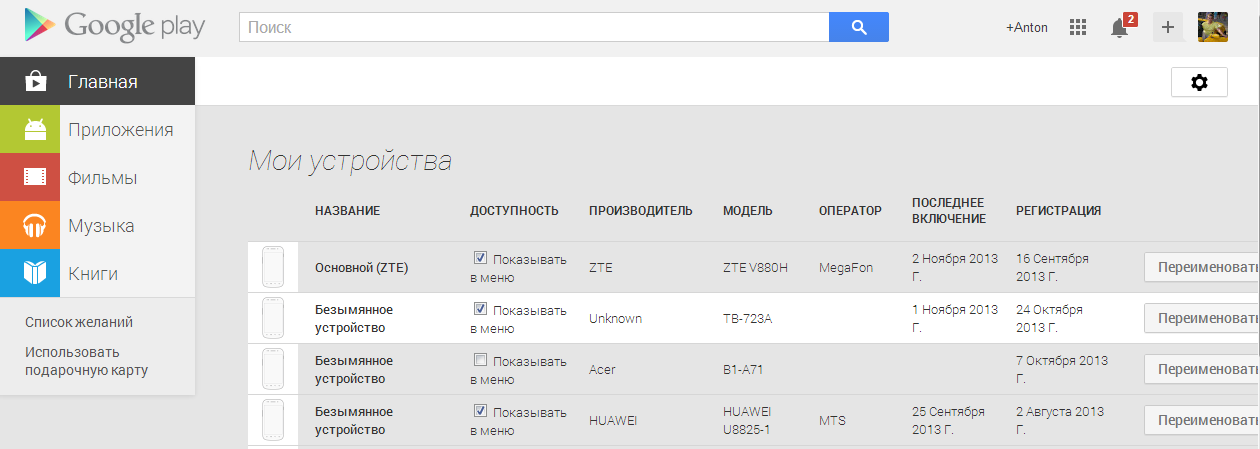The image size is (1260, 449).
Task: Click the plus share icon
Action: click(x=1167, y=27)
